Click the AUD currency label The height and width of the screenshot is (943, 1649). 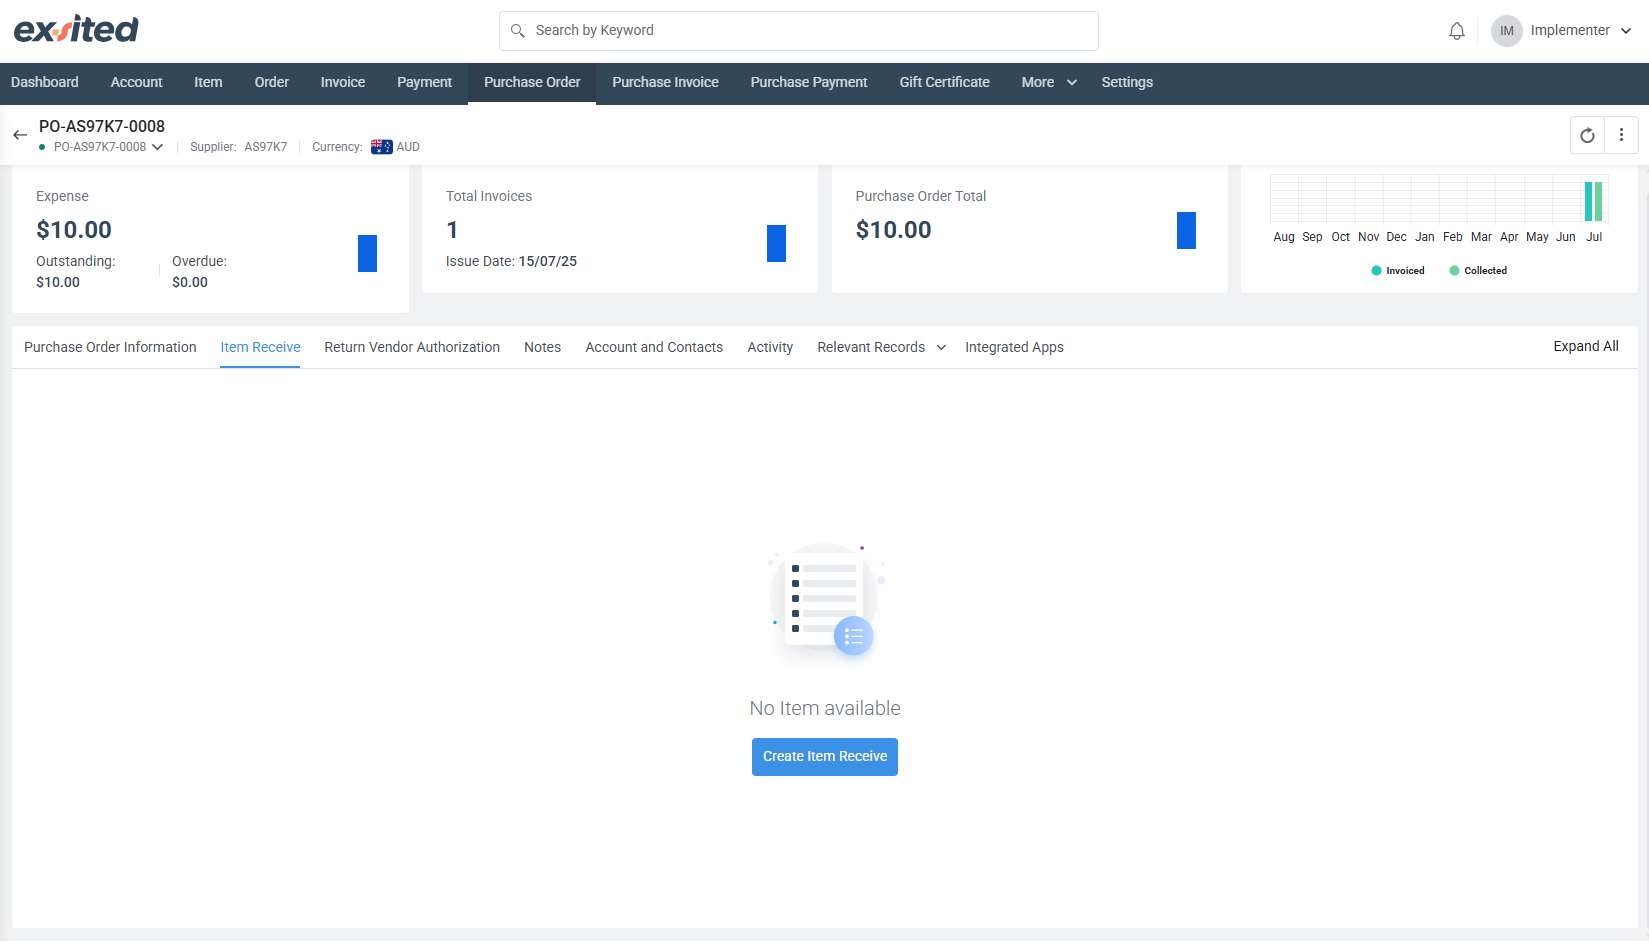click(x=408, y=147)
